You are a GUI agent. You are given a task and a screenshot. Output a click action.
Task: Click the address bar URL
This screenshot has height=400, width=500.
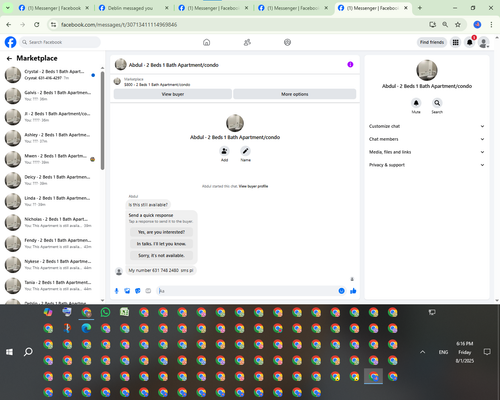119,25
